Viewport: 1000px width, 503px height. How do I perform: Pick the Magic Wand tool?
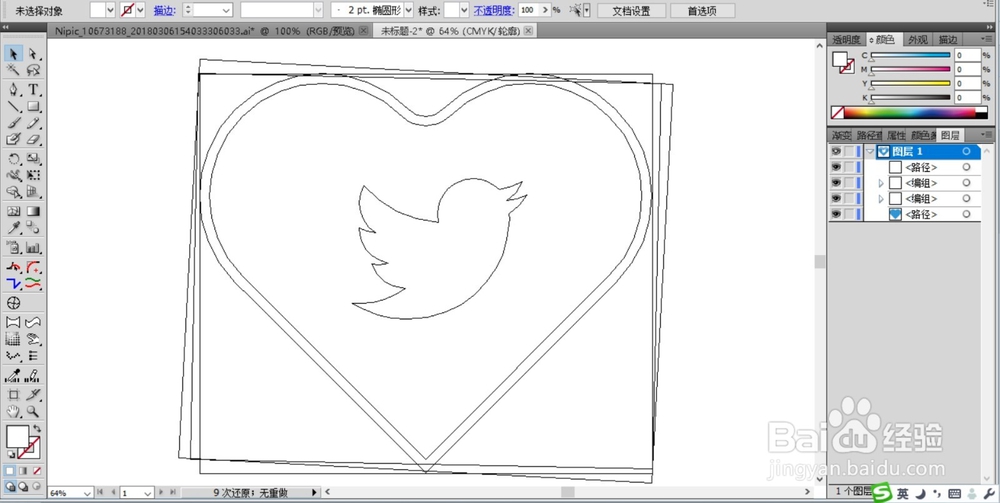[13, 69]
